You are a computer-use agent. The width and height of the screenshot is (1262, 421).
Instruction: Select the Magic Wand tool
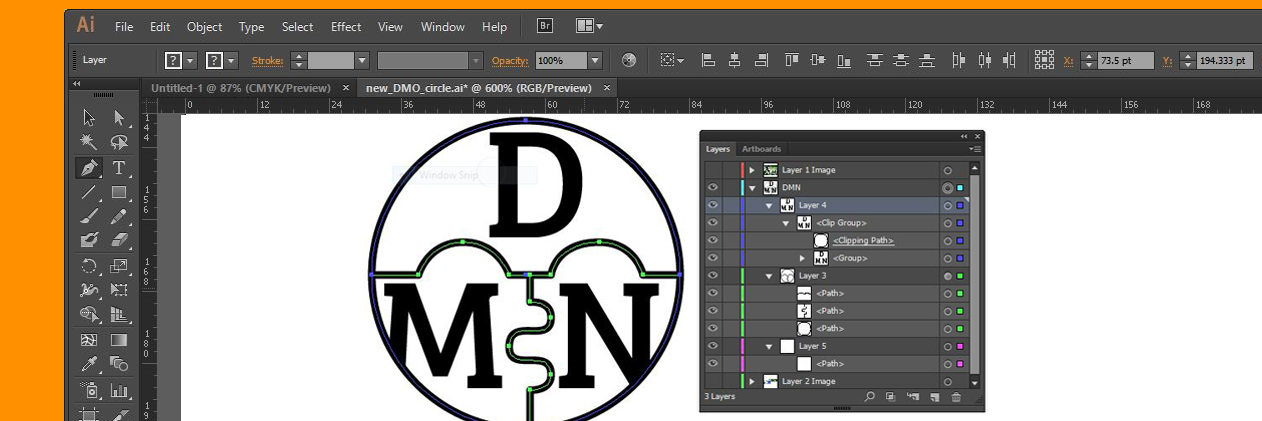(89, 143)
